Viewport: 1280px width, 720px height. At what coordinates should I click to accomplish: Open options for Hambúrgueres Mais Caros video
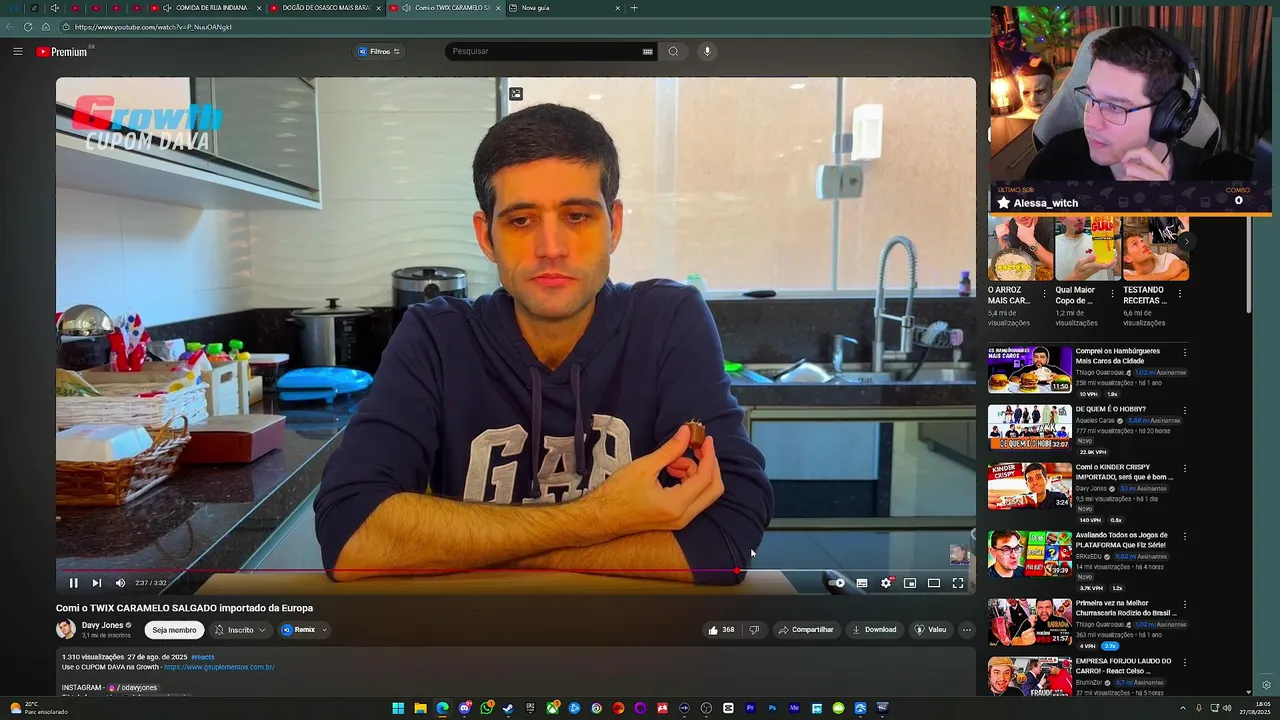[1185, 352]
